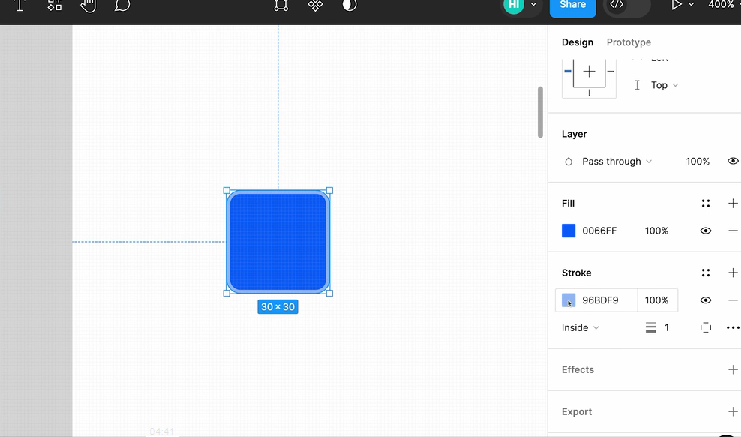Add an export setting with Export plus

733,411
